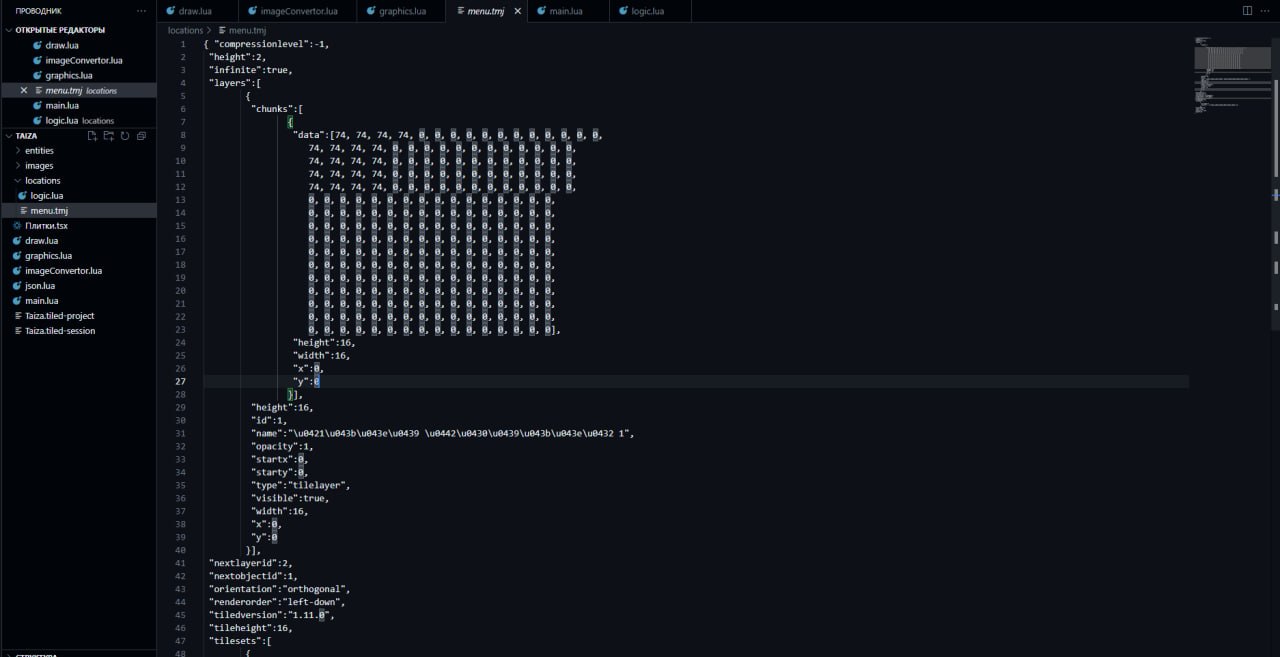Click the New Folder icon in TAIZA header

[x=108, y=136]
